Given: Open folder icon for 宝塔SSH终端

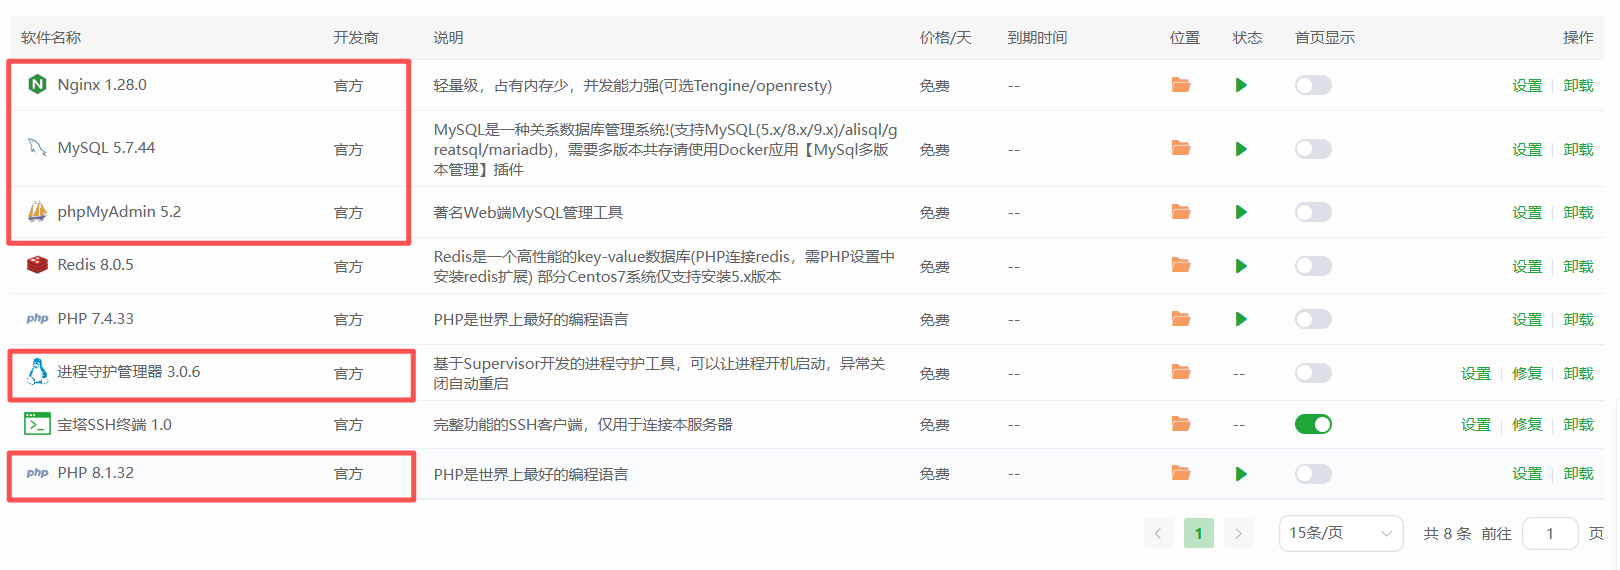Looking at the screenshot, I should pos(1181,424).
